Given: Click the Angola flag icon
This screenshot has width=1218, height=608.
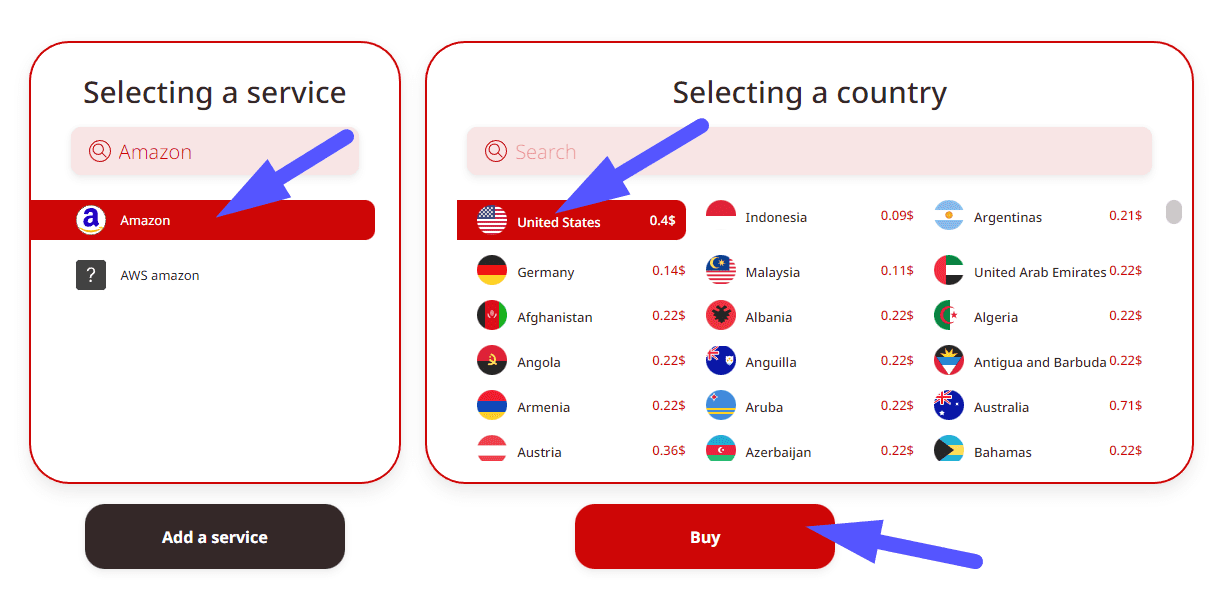Looking at the screenshot, I should point(492,361).
